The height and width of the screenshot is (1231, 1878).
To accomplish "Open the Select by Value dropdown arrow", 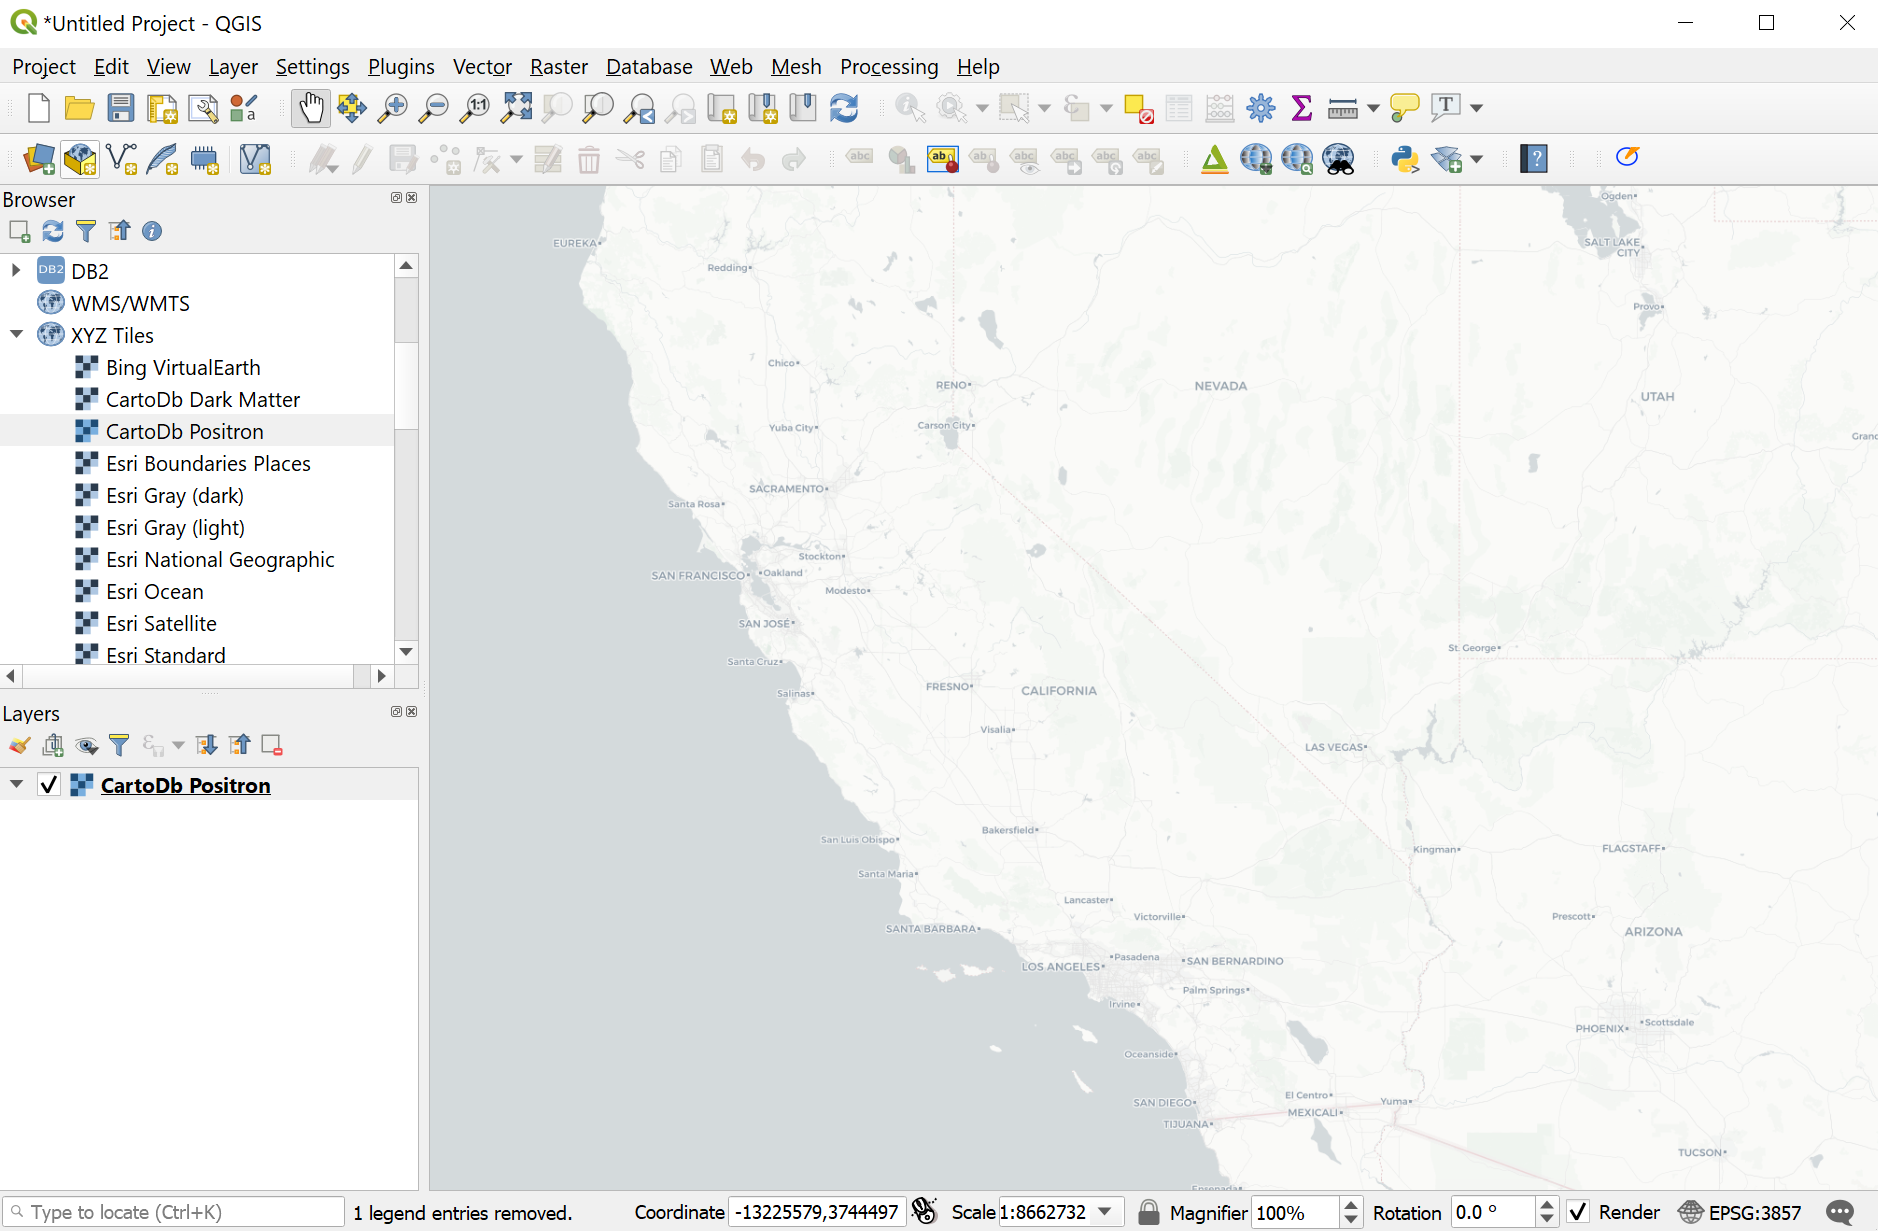I will pos(1106,108).
